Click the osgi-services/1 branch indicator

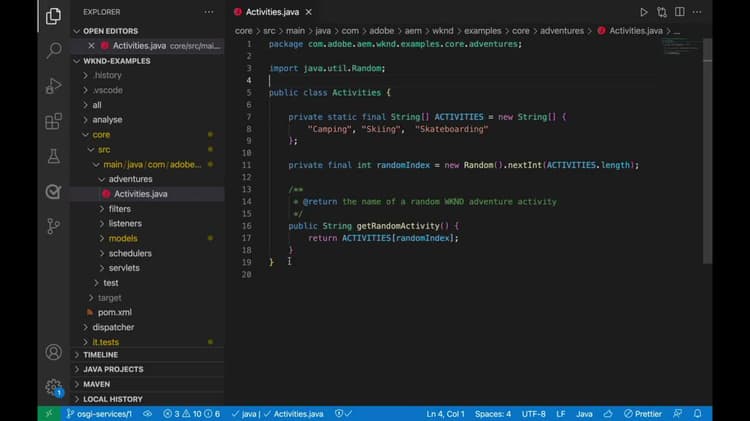click(x=98, y=413)
